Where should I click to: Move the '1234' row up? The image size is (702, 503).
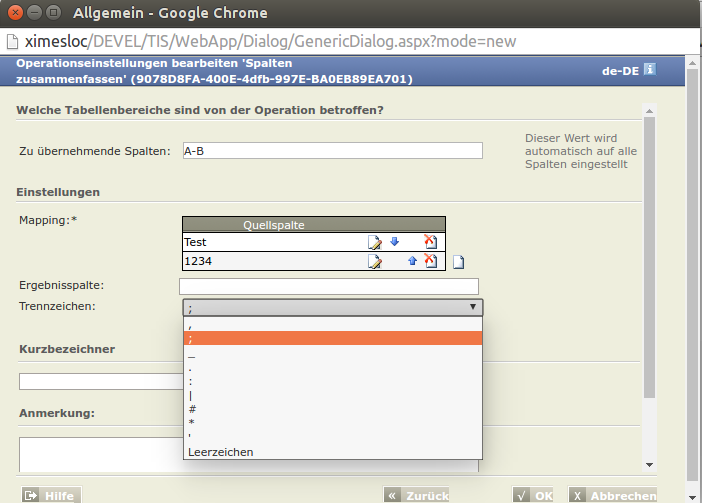point(412,261)
